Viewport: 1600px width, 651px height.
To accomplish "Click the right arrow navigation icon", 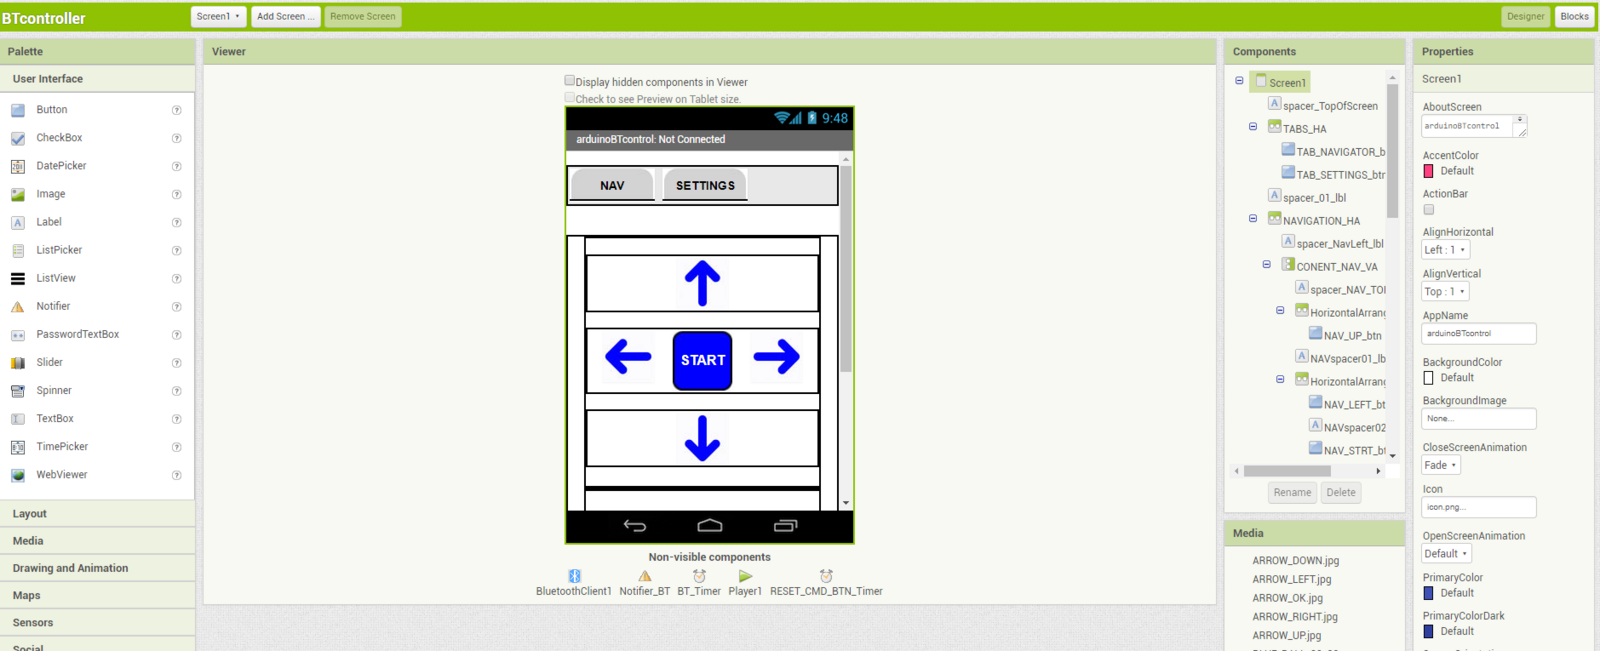I will (x=776, y=357).
